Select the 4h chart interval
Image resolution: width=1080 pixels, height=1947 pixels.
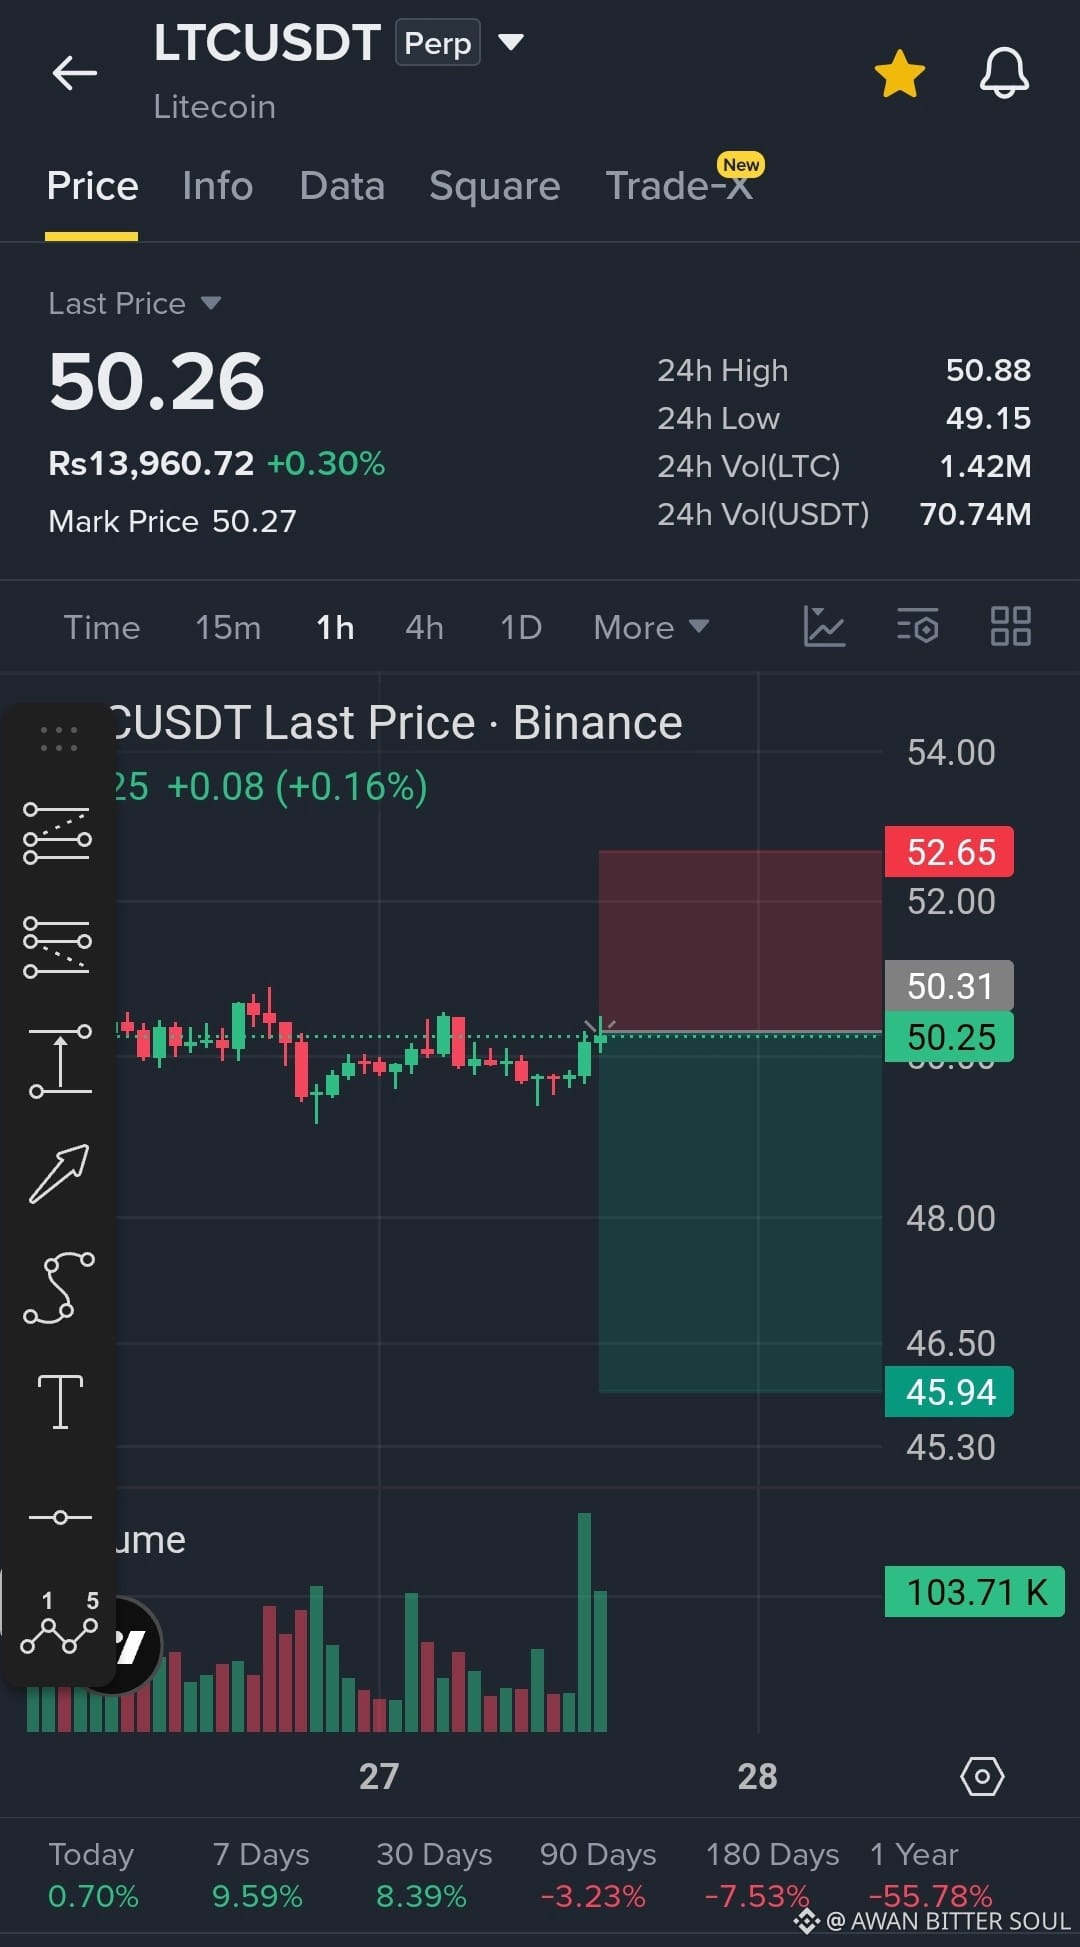point(424,627)
